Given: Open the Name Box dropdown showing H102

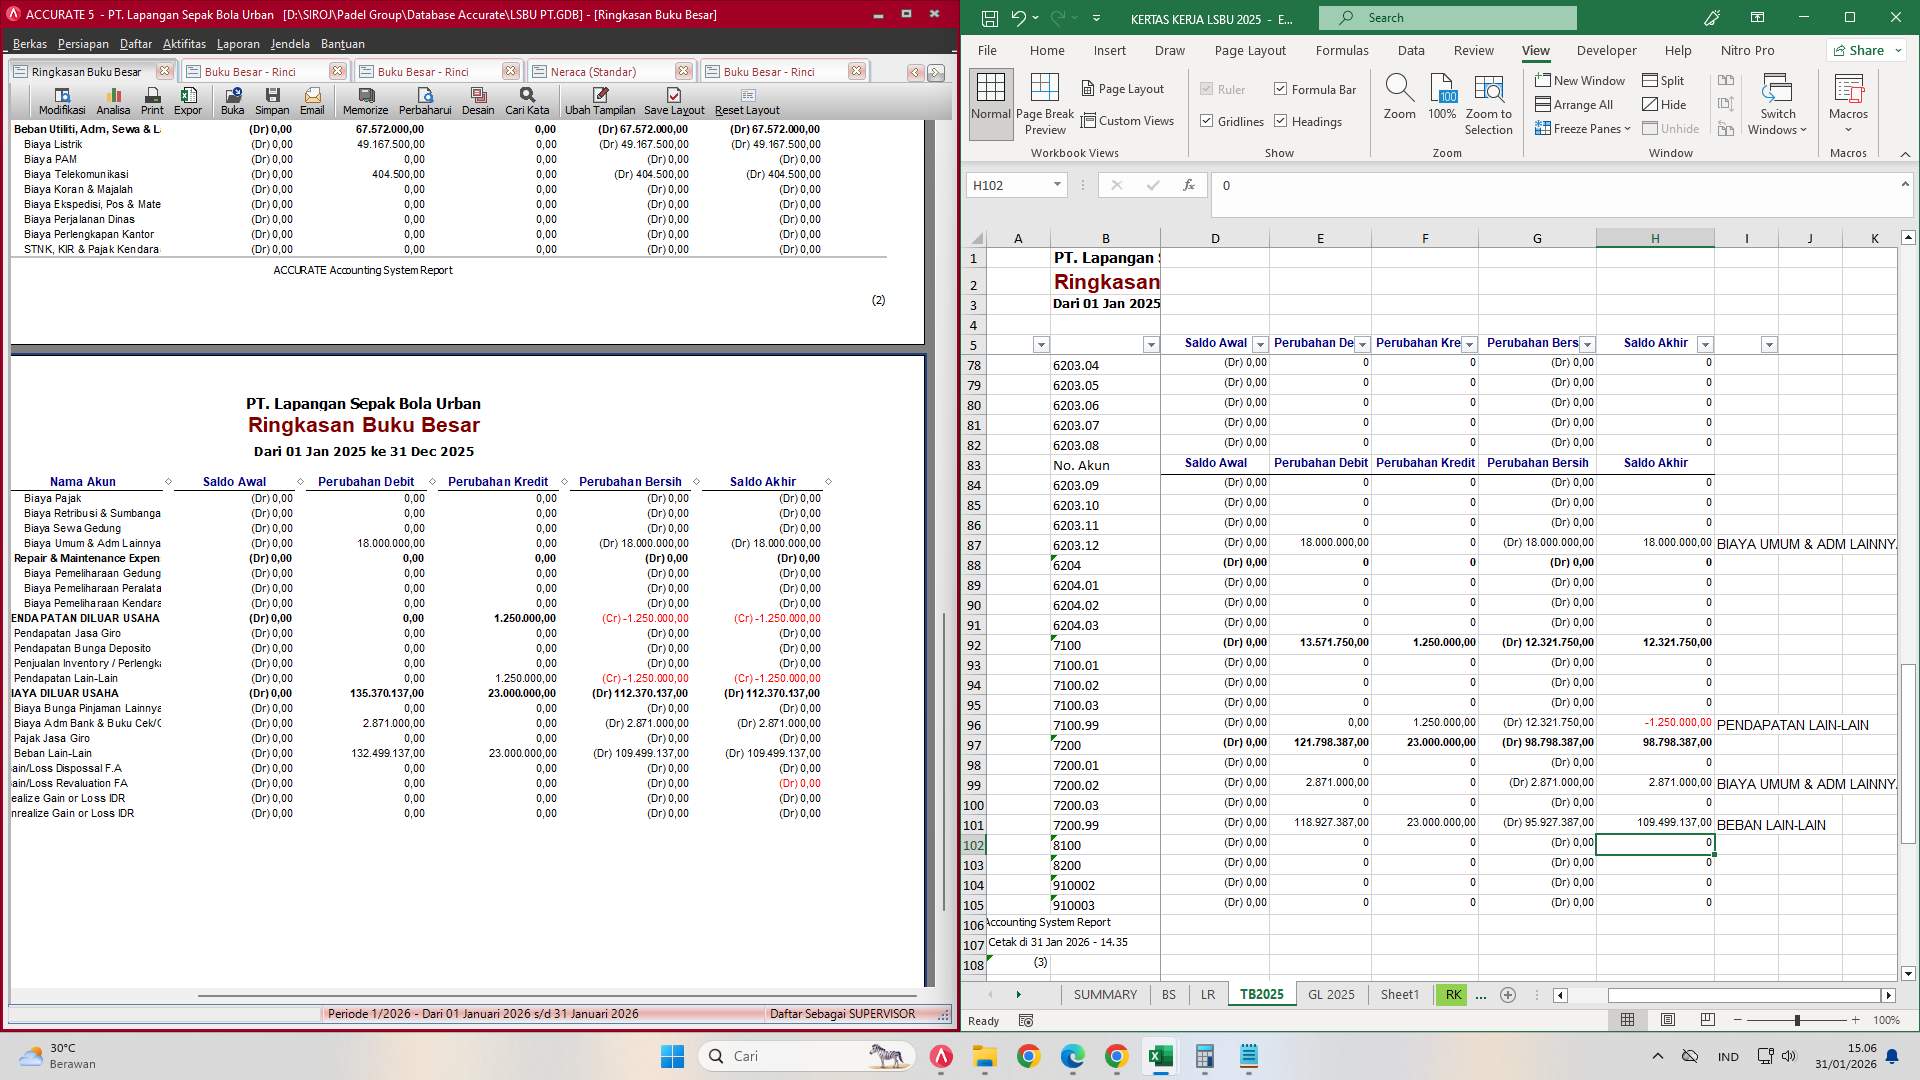Looking at the screenshot, I should 1059,185.
